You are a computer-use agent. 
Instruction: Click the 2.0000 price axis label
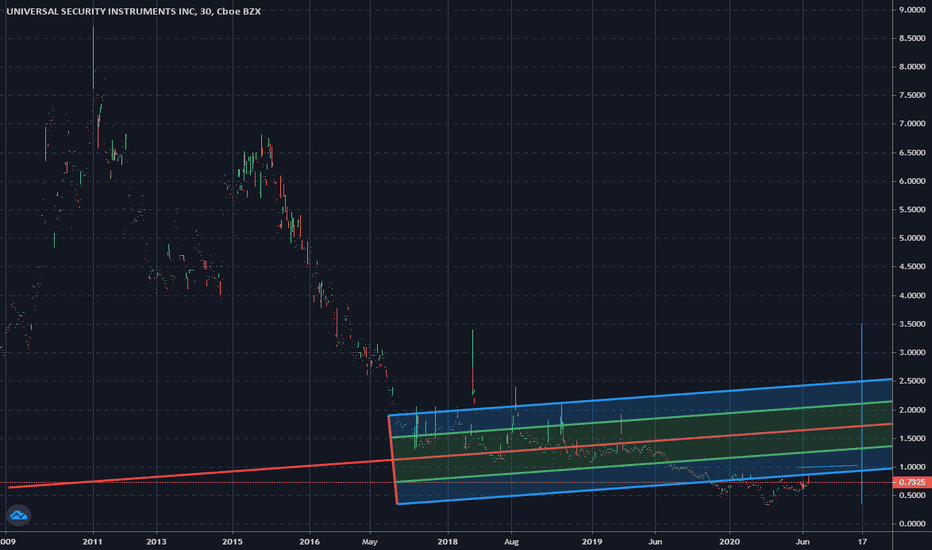coord(912,410)
